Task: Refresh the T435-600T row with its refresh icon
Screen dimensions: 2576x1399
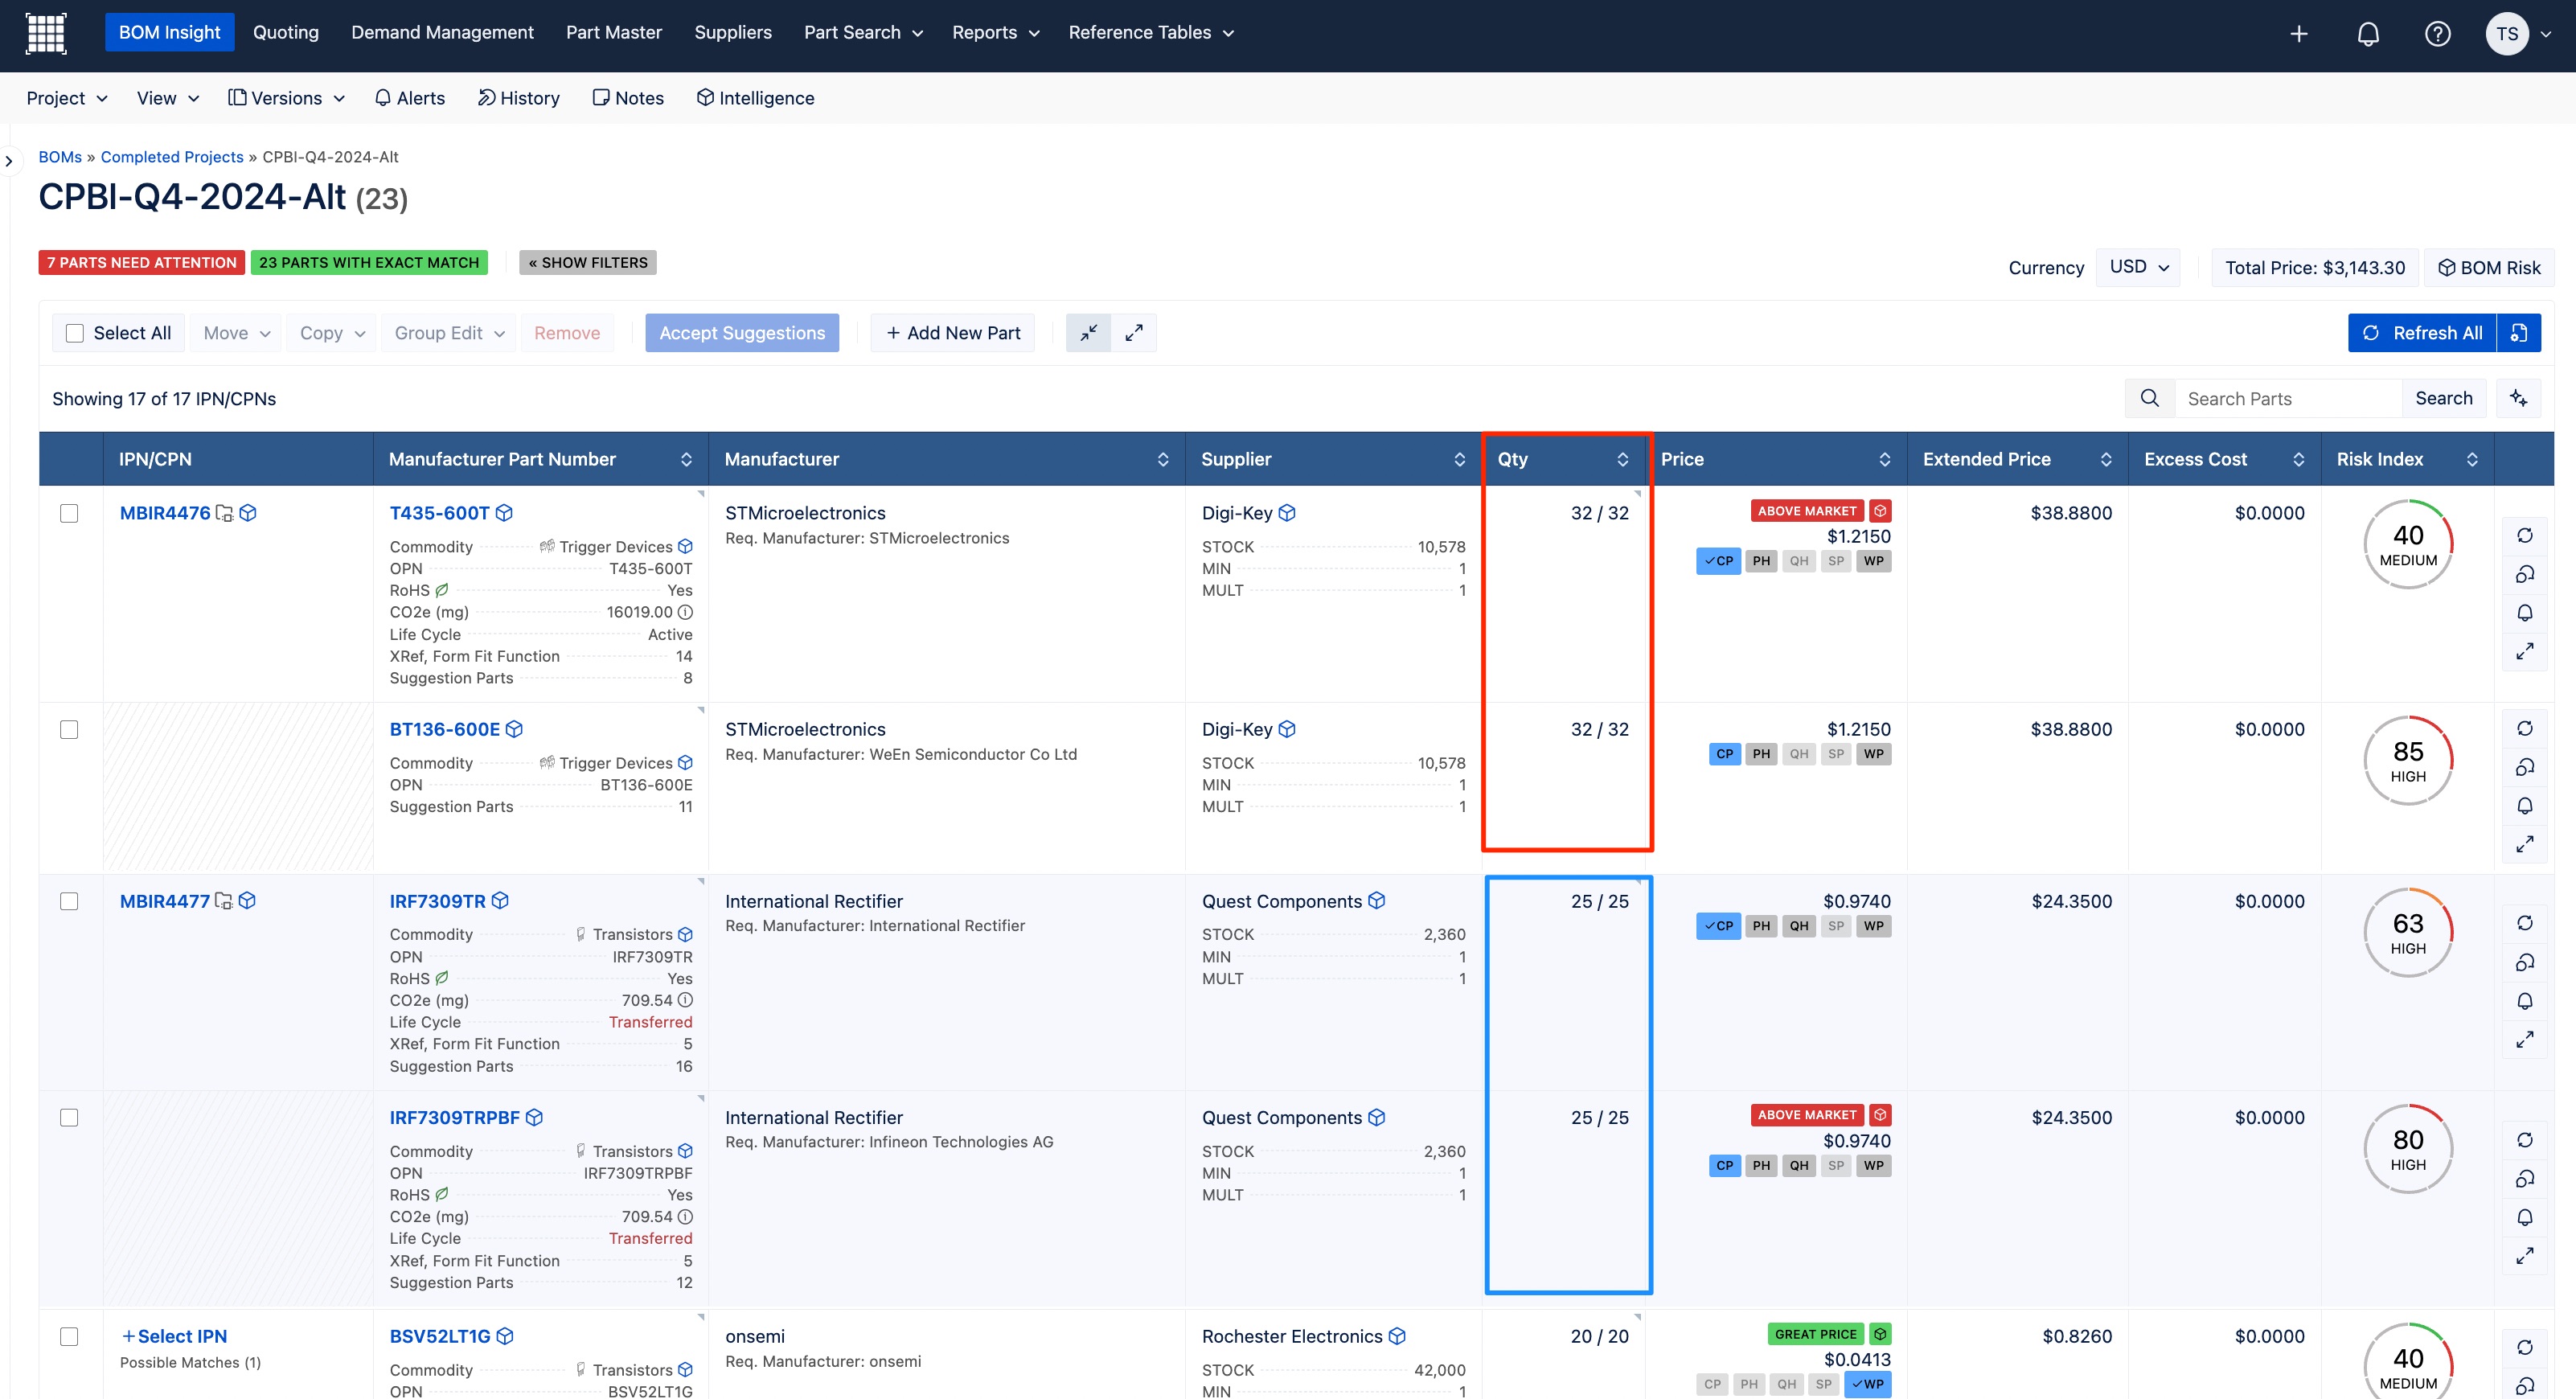Action: click(x=2525, y=536)
